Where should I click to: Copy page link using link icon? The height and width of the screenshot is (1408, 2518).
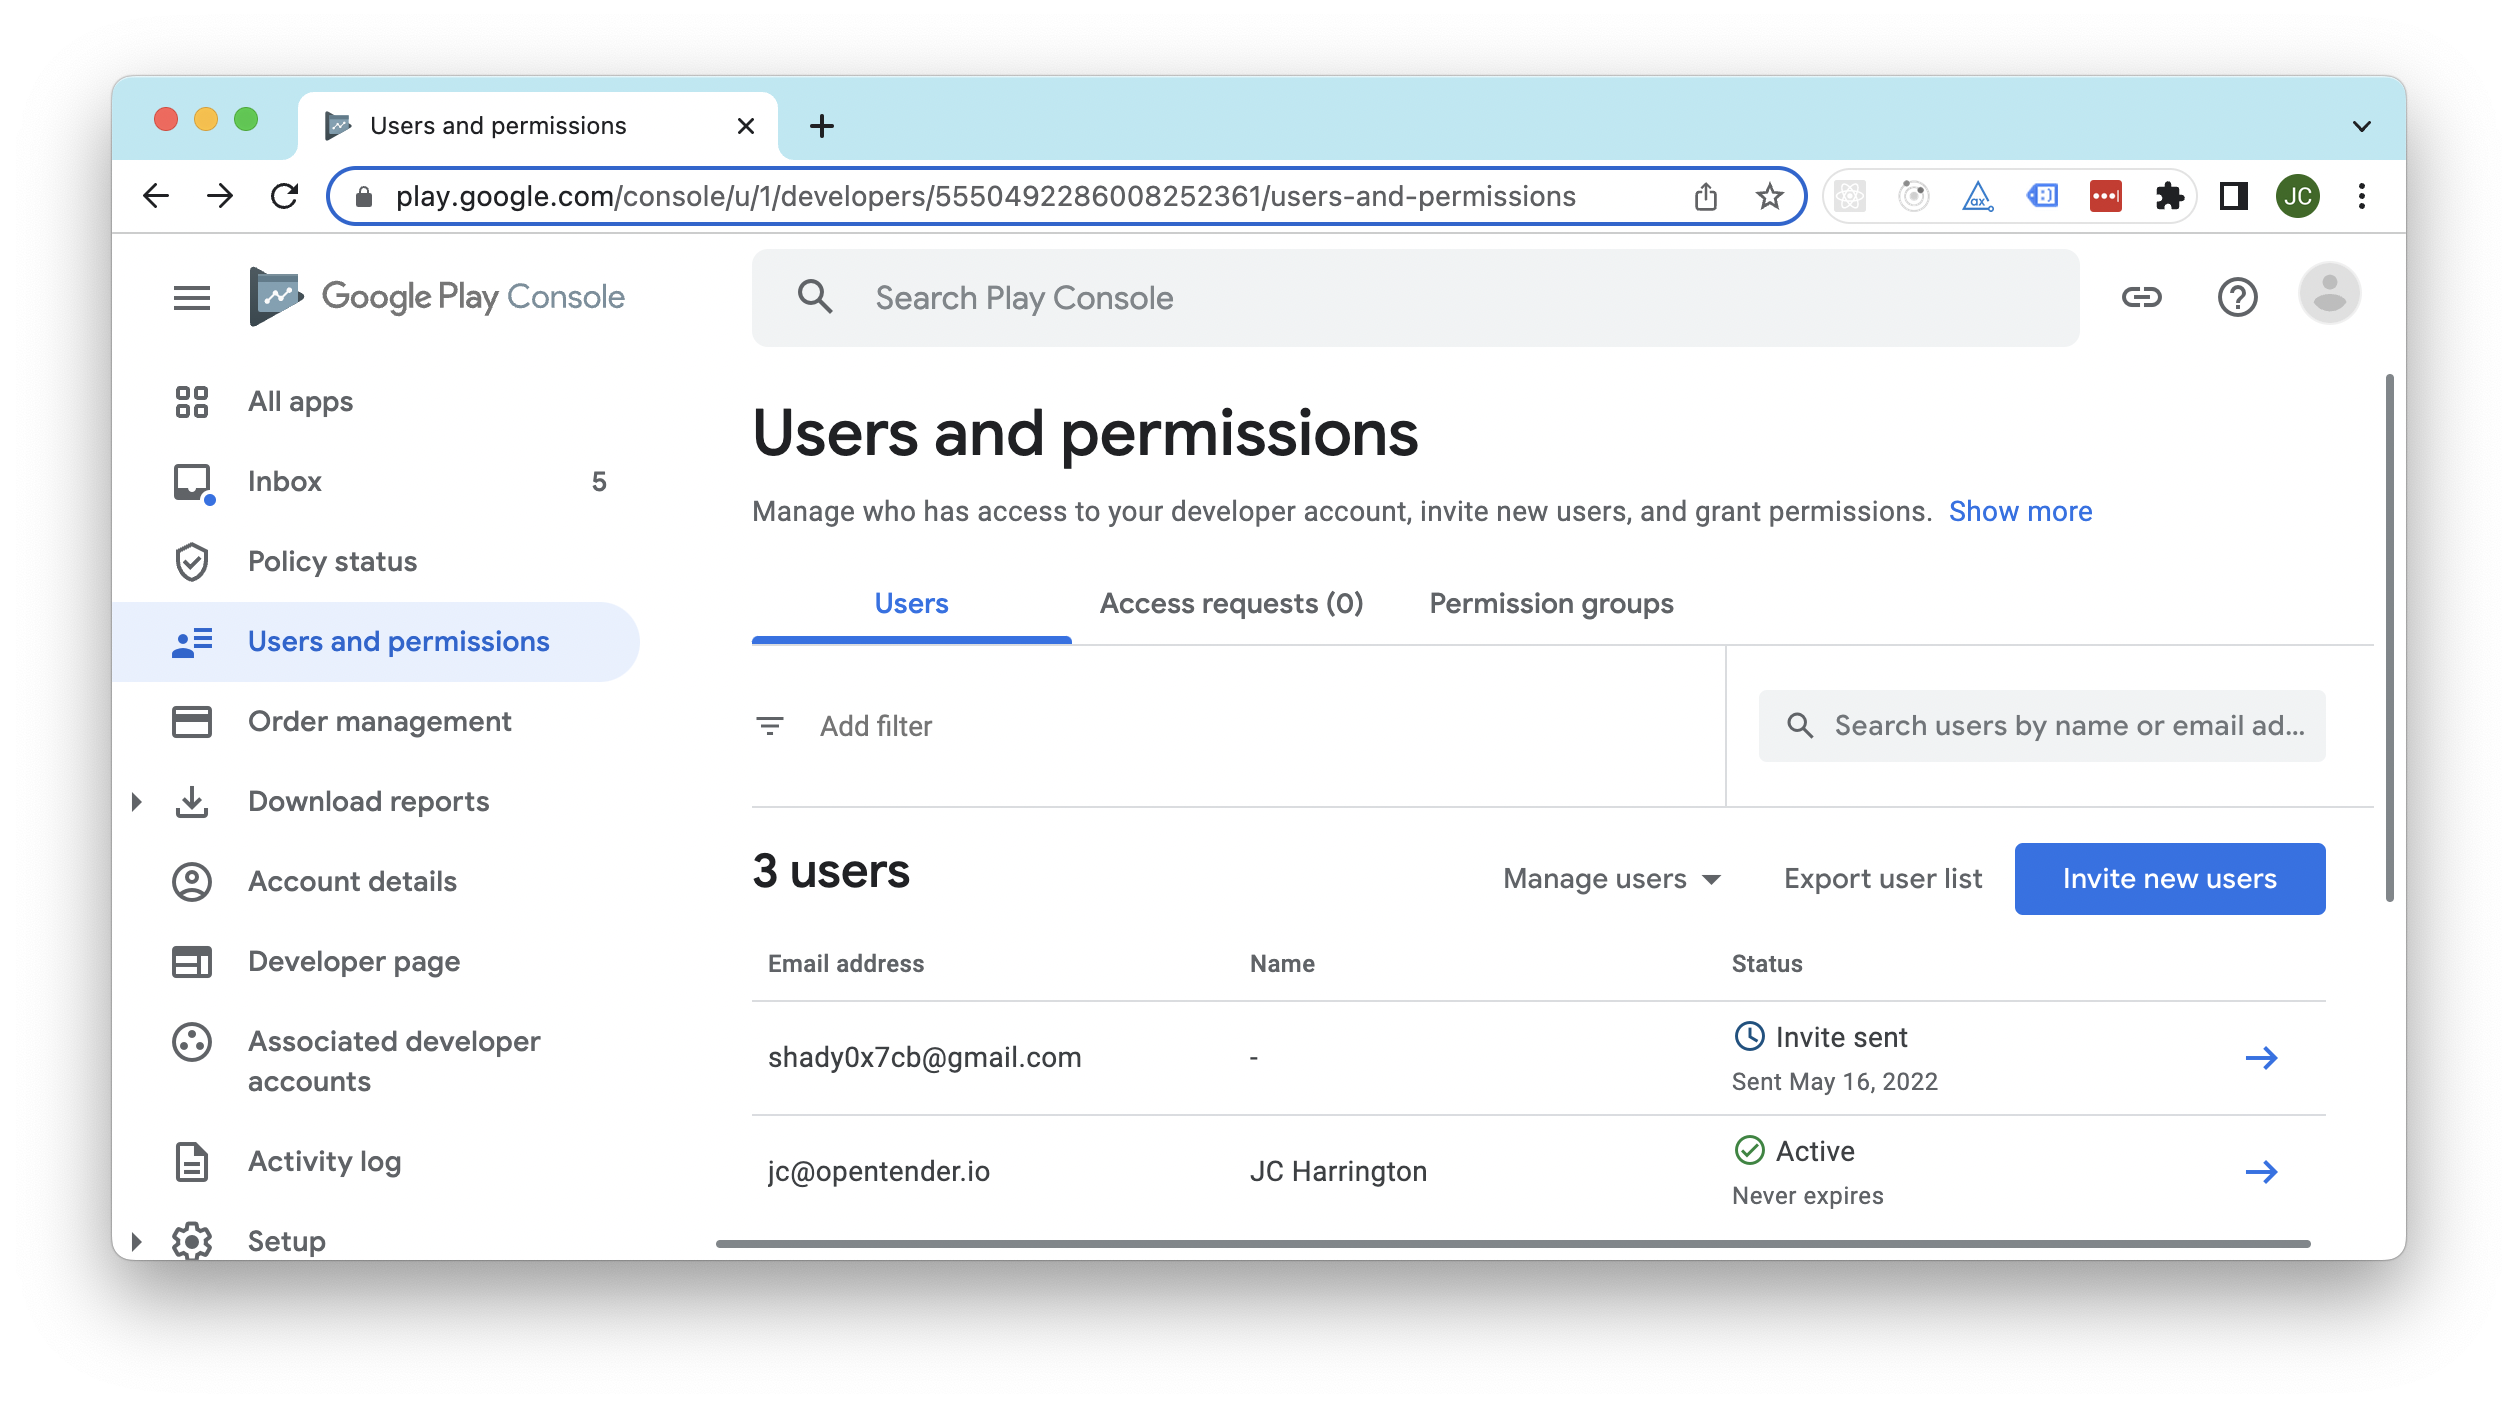pos(2142,297)
